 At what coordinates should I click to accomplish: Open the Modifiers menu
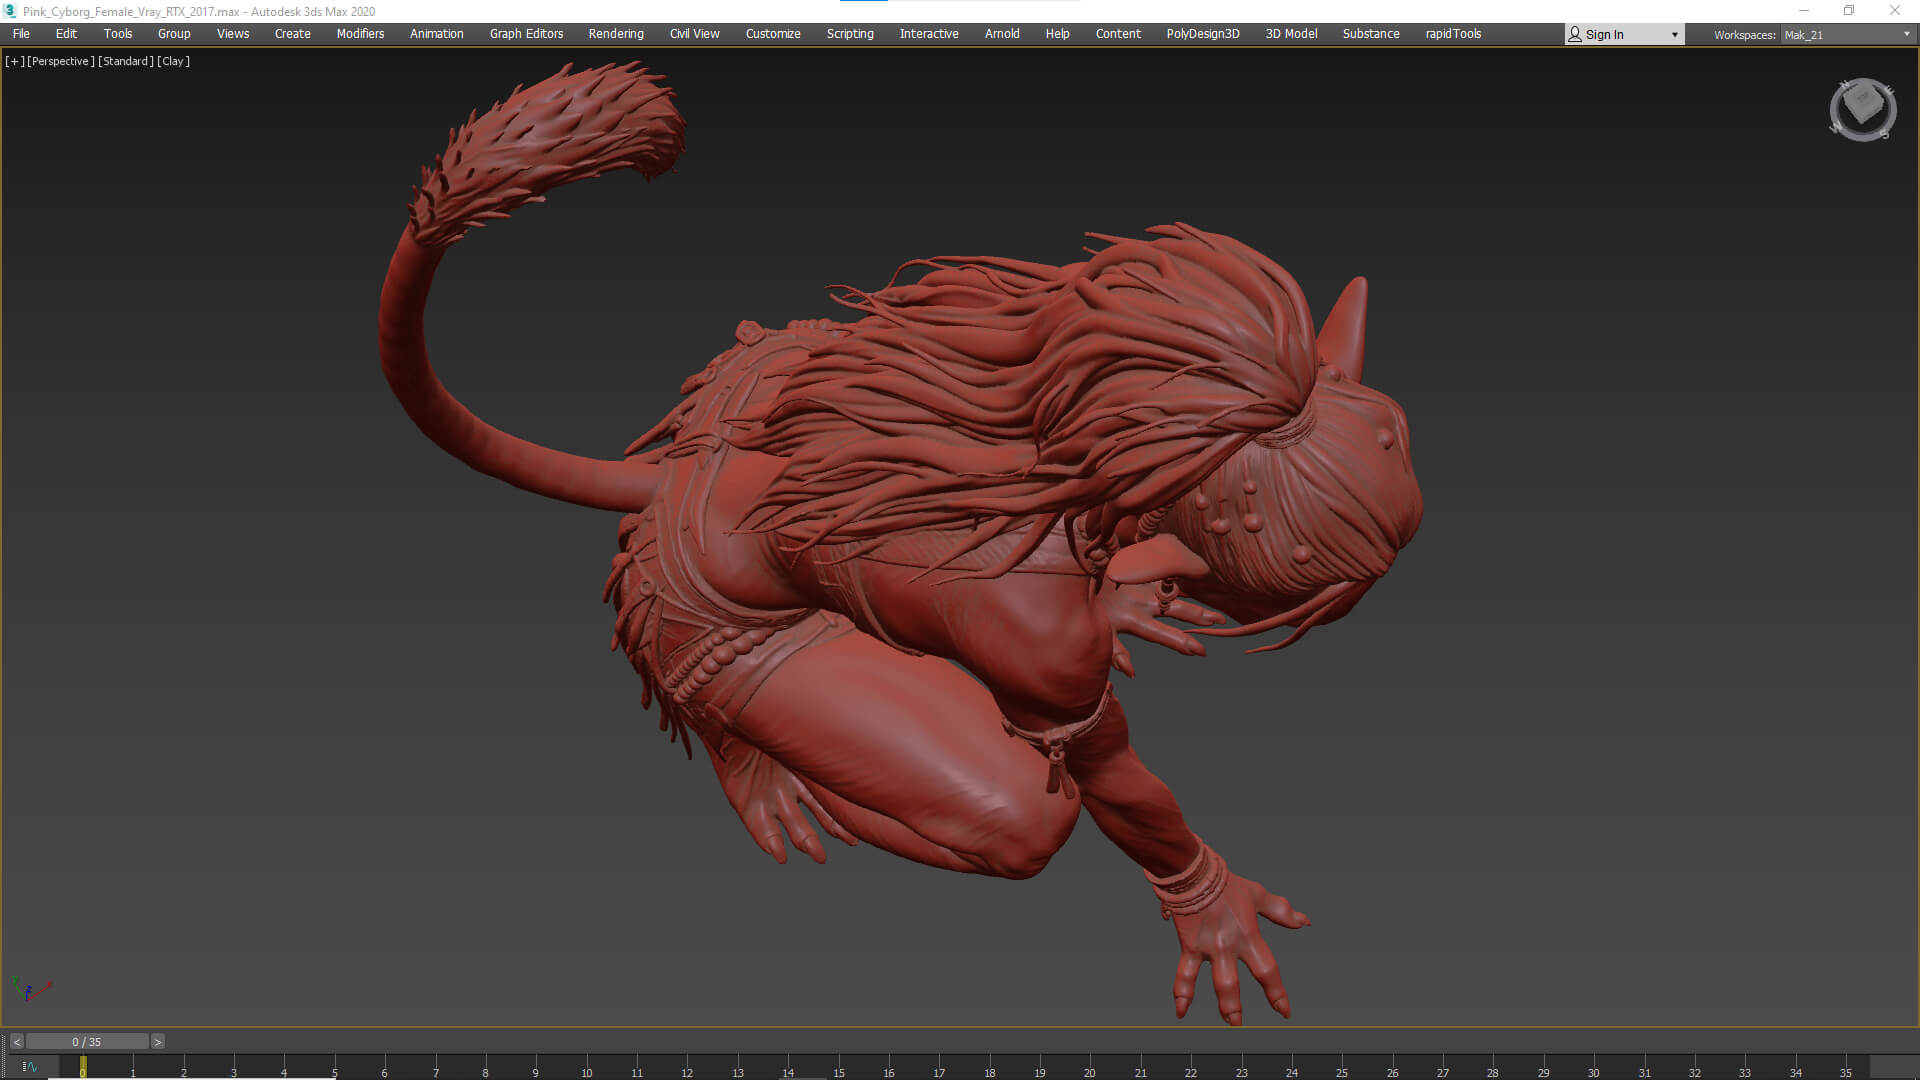pos(360,34)
